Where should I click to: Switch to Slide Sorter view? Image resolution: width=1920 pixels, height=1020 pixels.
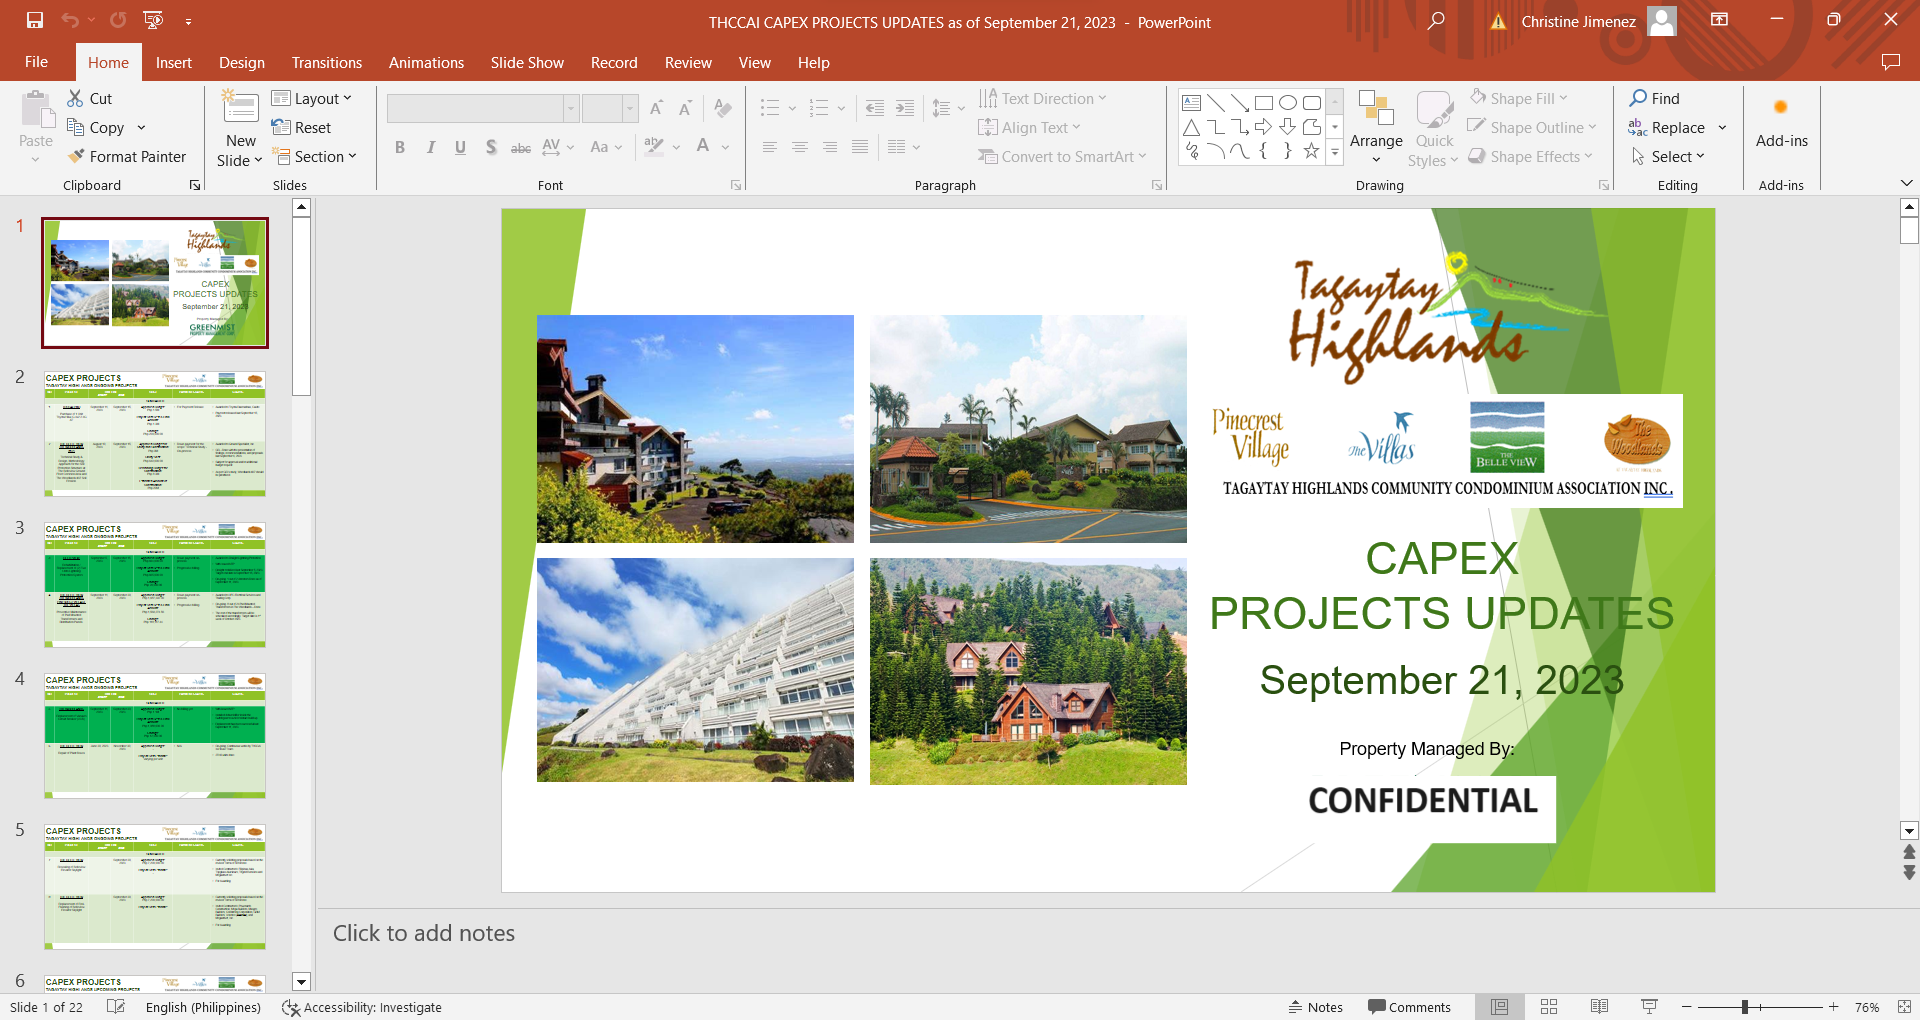click(x=1549, y=1007)
